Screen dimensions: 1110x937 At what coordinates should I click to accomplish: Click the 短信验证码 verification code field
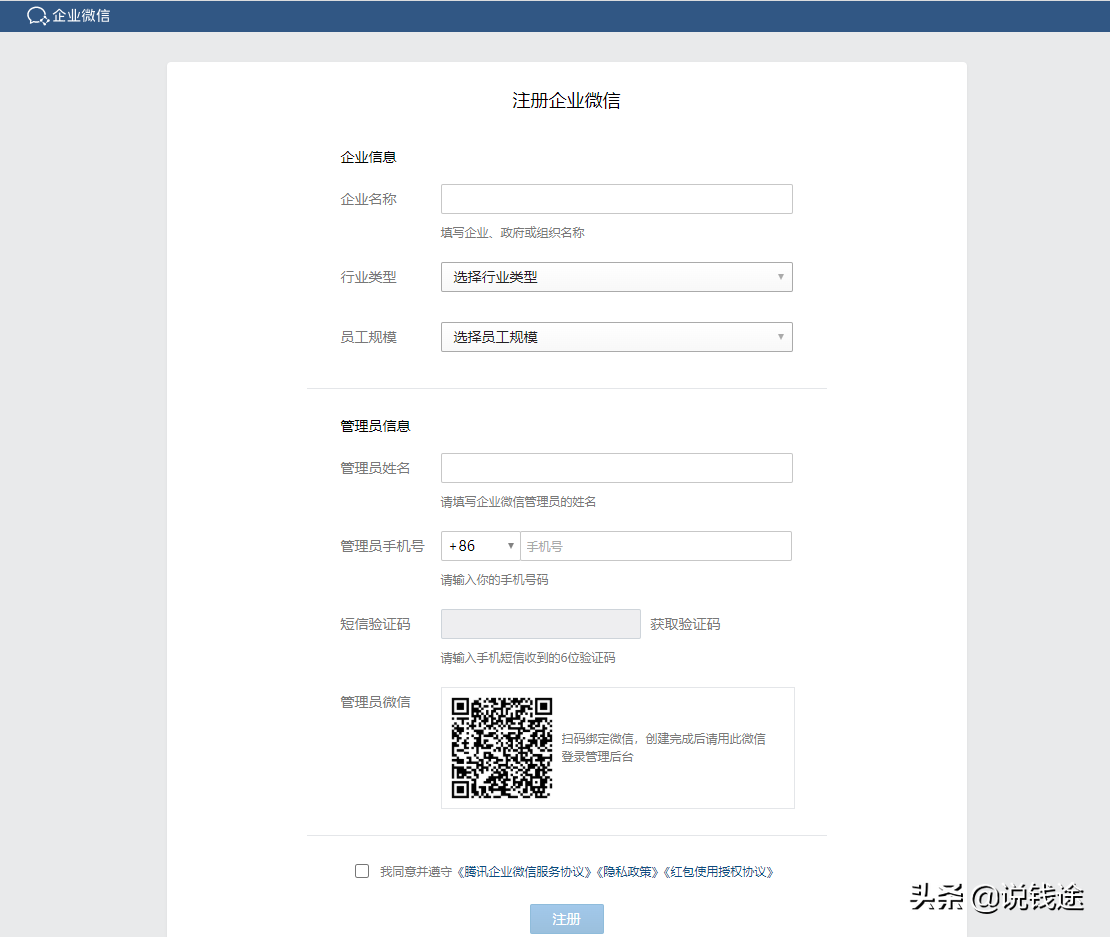[540, 623]
